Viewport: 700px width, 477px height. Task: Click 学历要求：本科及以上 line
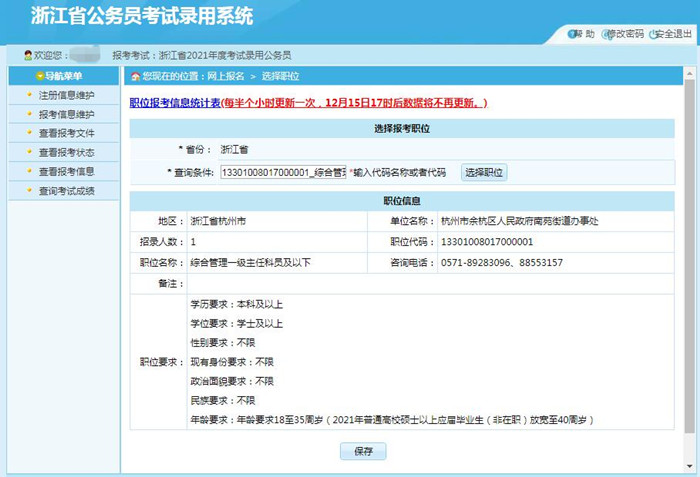click(237, 305)
